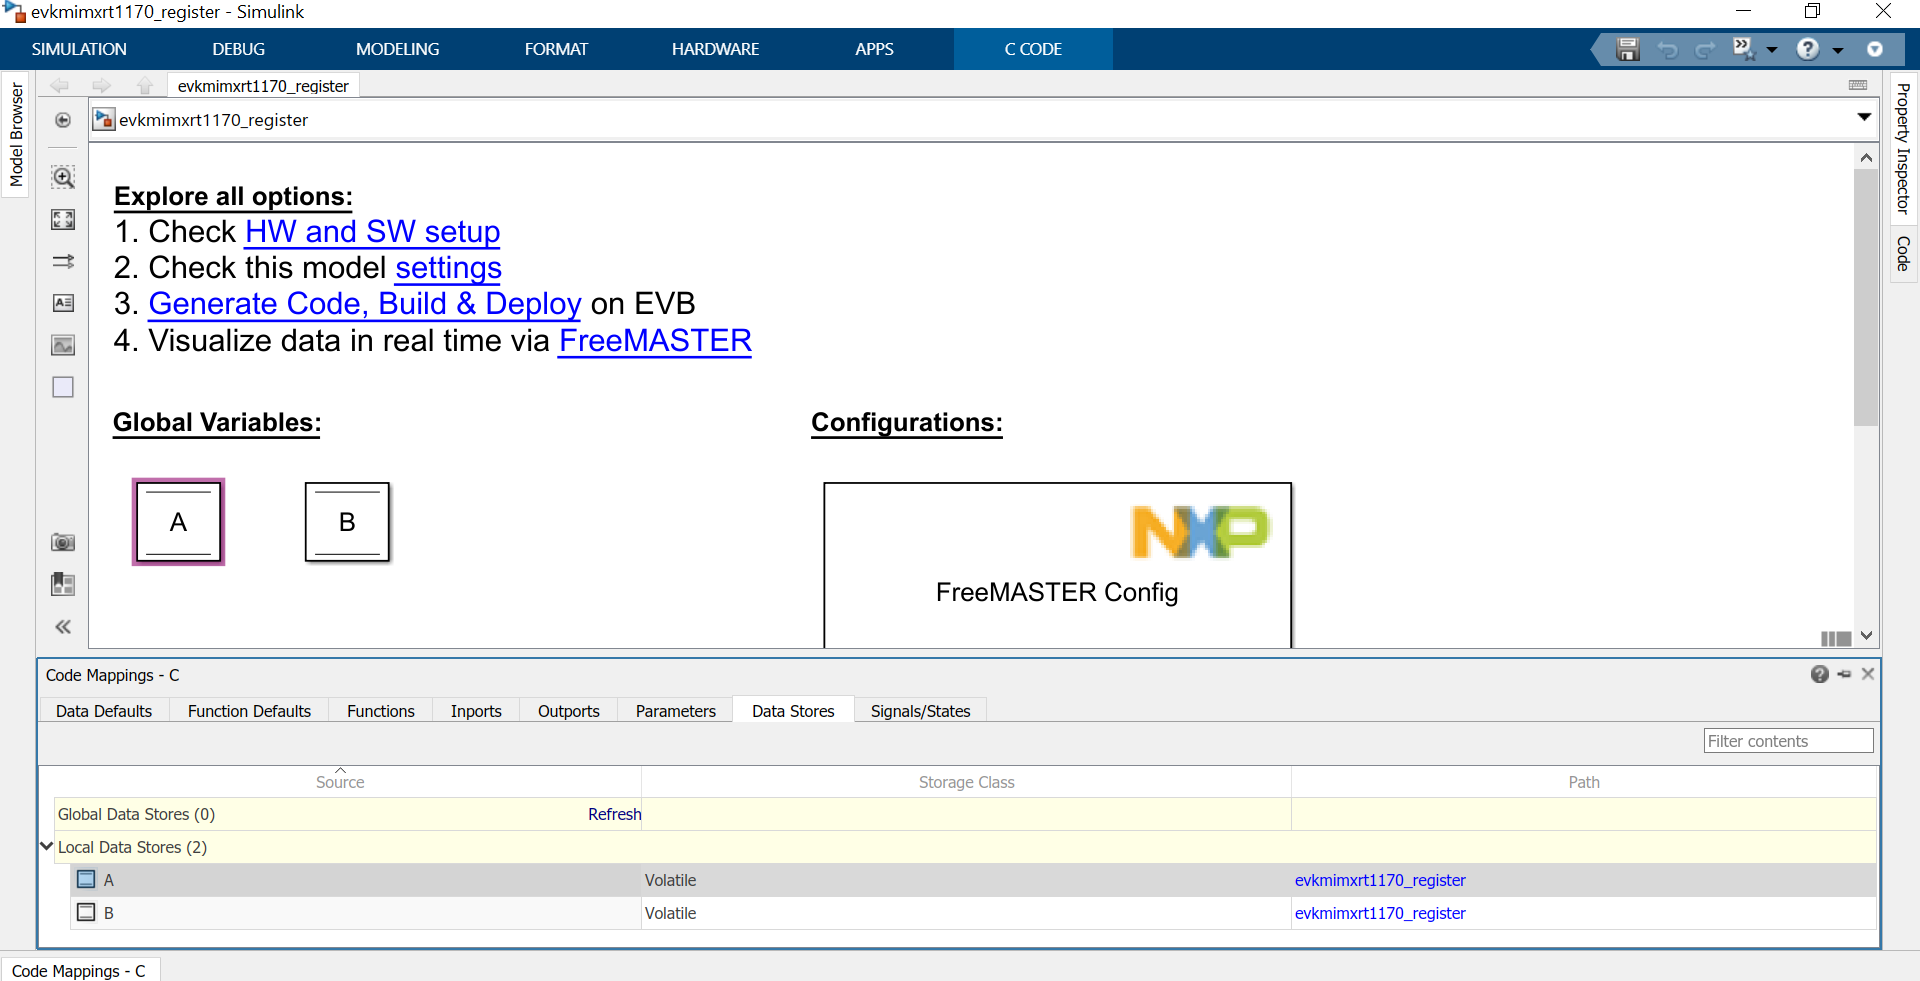Switch to the Signals/States tab
Image resolution: width=1920 pixels, height=981 pixels.
[919, 711]
